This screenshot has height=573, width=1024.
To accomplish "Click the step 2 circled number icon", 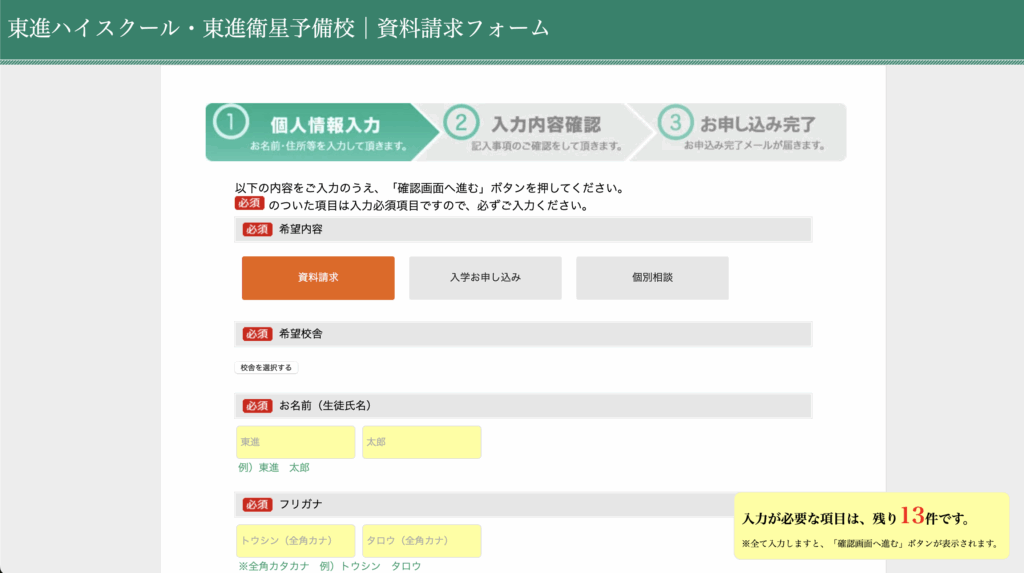I will pos(460,123).
